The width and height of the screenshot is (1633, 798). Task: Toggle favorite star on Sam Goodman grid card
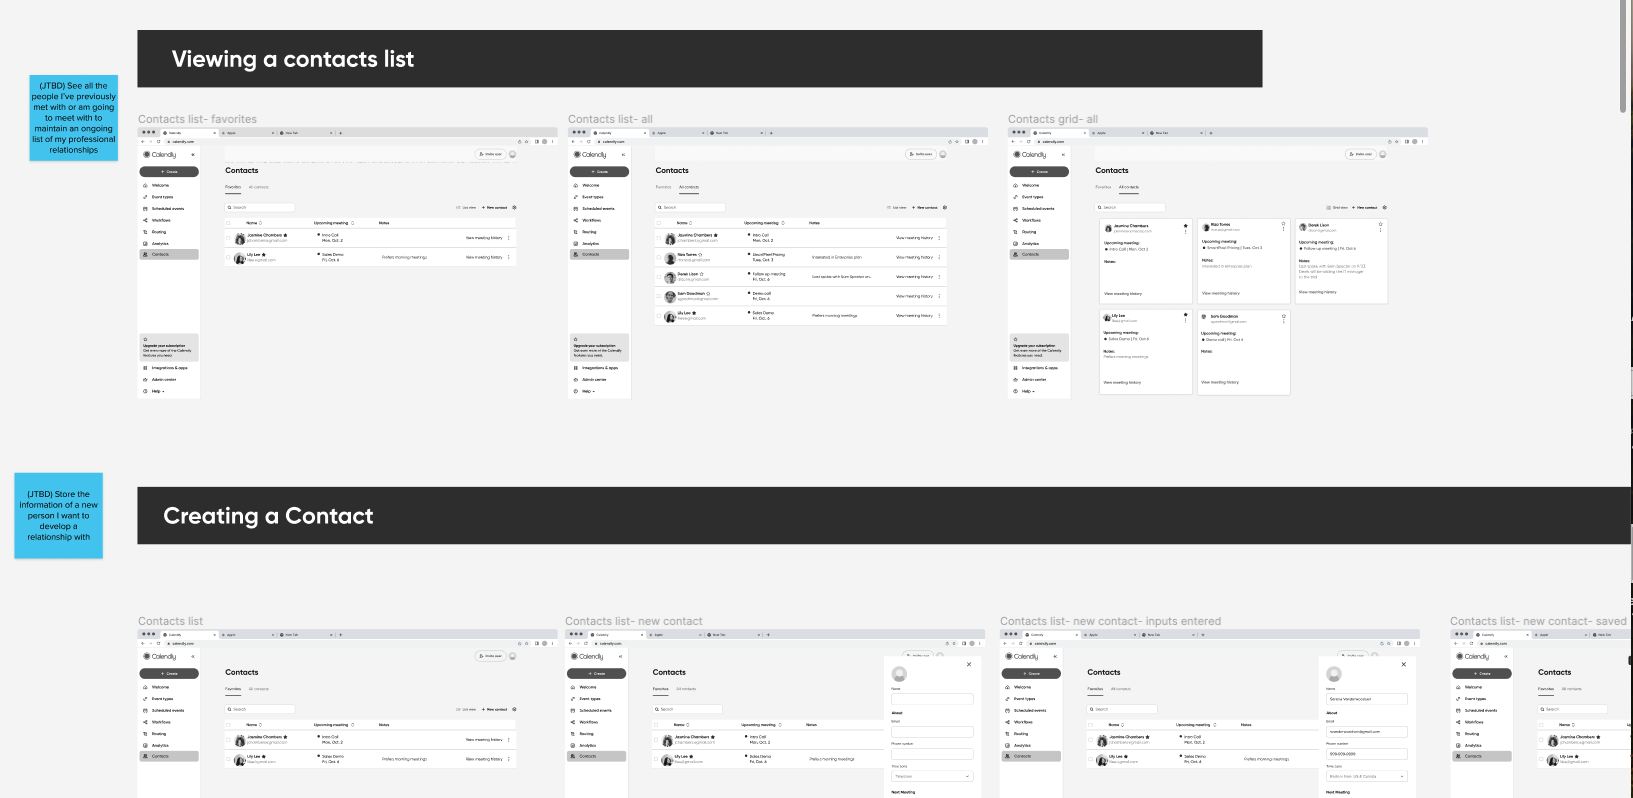[1284, 315]
